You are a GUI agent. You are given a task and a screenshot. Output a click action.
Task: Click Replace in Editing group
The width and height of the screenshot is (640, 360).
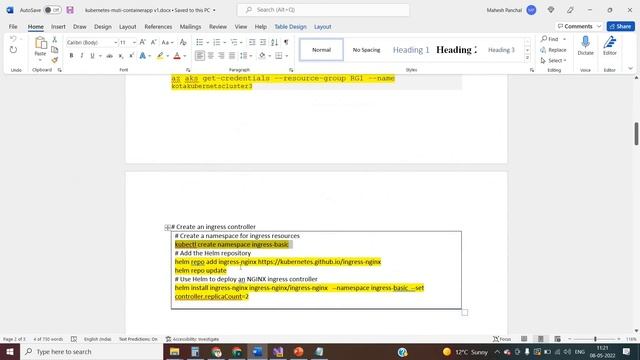553,50
